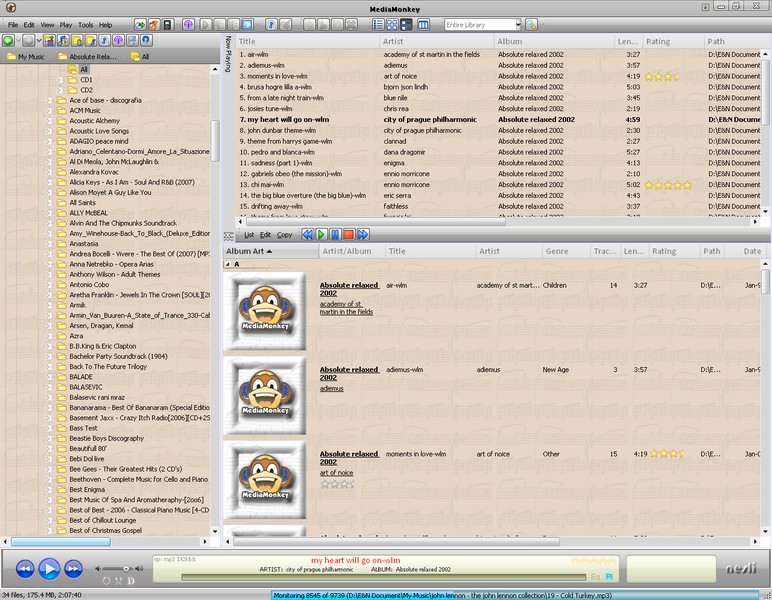
Task: Click the search icon beside Entire Library box
Action: [531, 24]
